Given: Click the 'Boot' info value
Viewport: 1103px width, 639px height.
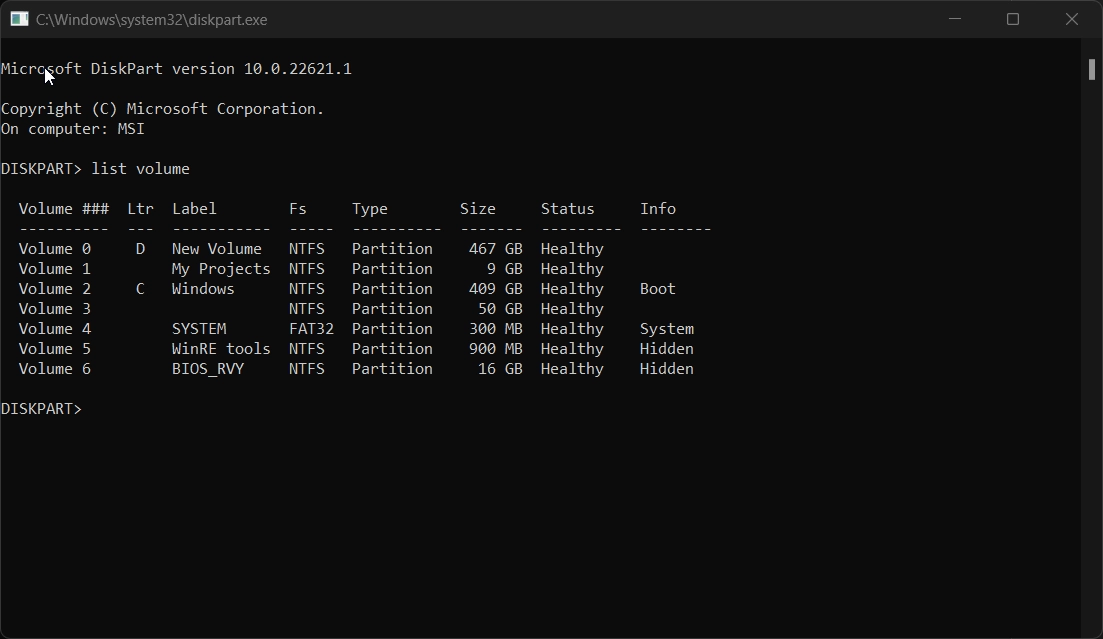Looking at the screenshot, I should click(x=658, y=289).
